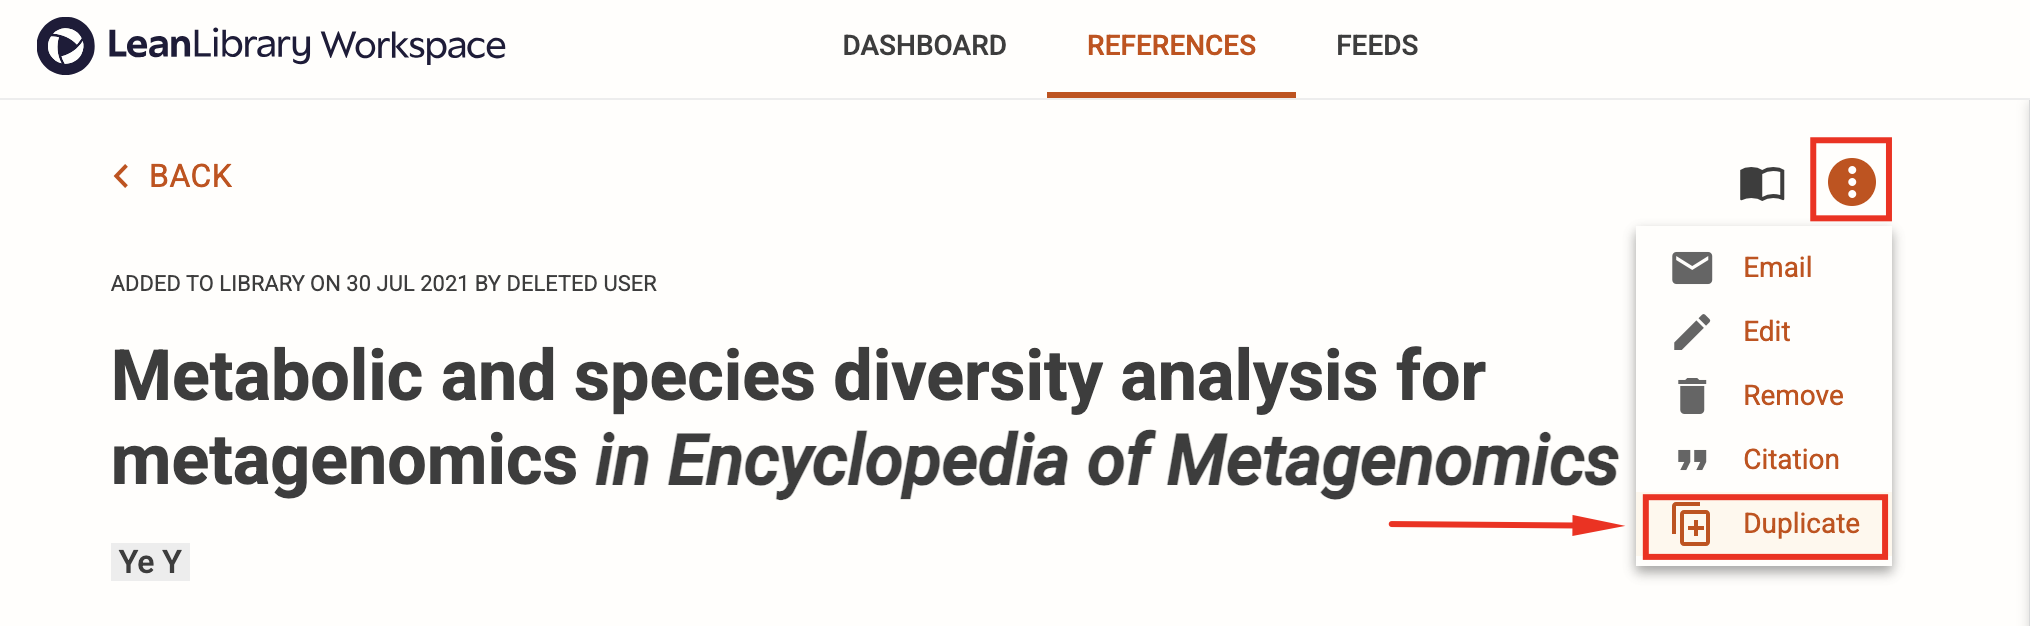This screenshot has height=626, width=2030.
Task: Click the LeanLibrary Workspace title text
Action: pyautogui.click(x=306, y=46)
